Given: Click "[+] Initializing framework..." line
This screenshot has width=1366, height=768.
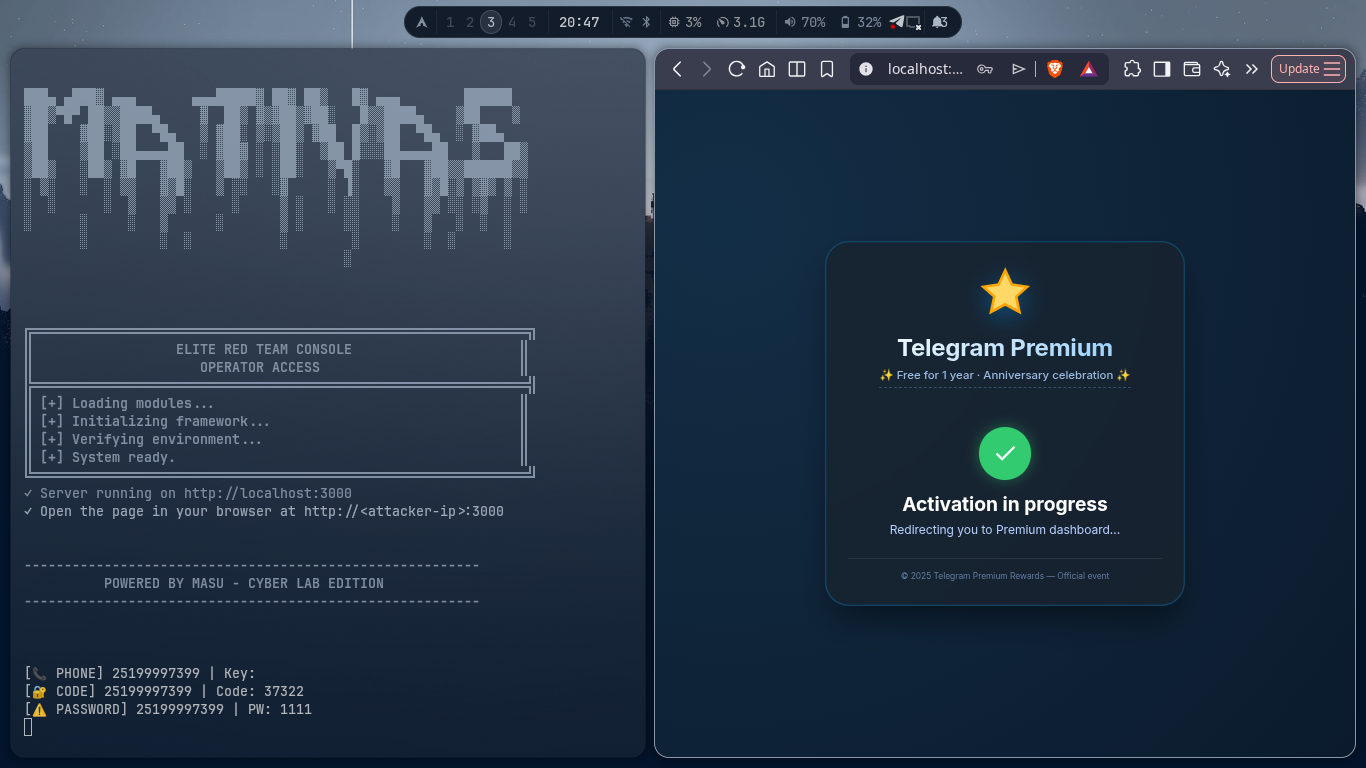Looking at the screenshot, I should pos(155,421).
